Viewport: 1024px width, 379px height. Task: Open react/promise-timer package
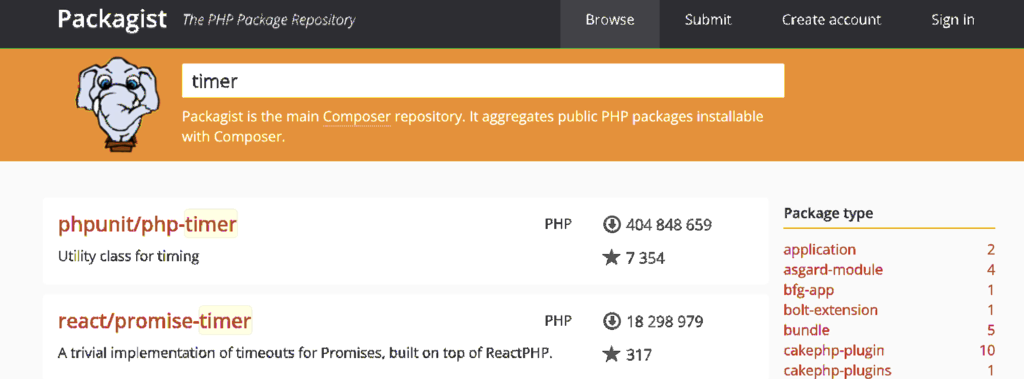coord(155,321)
